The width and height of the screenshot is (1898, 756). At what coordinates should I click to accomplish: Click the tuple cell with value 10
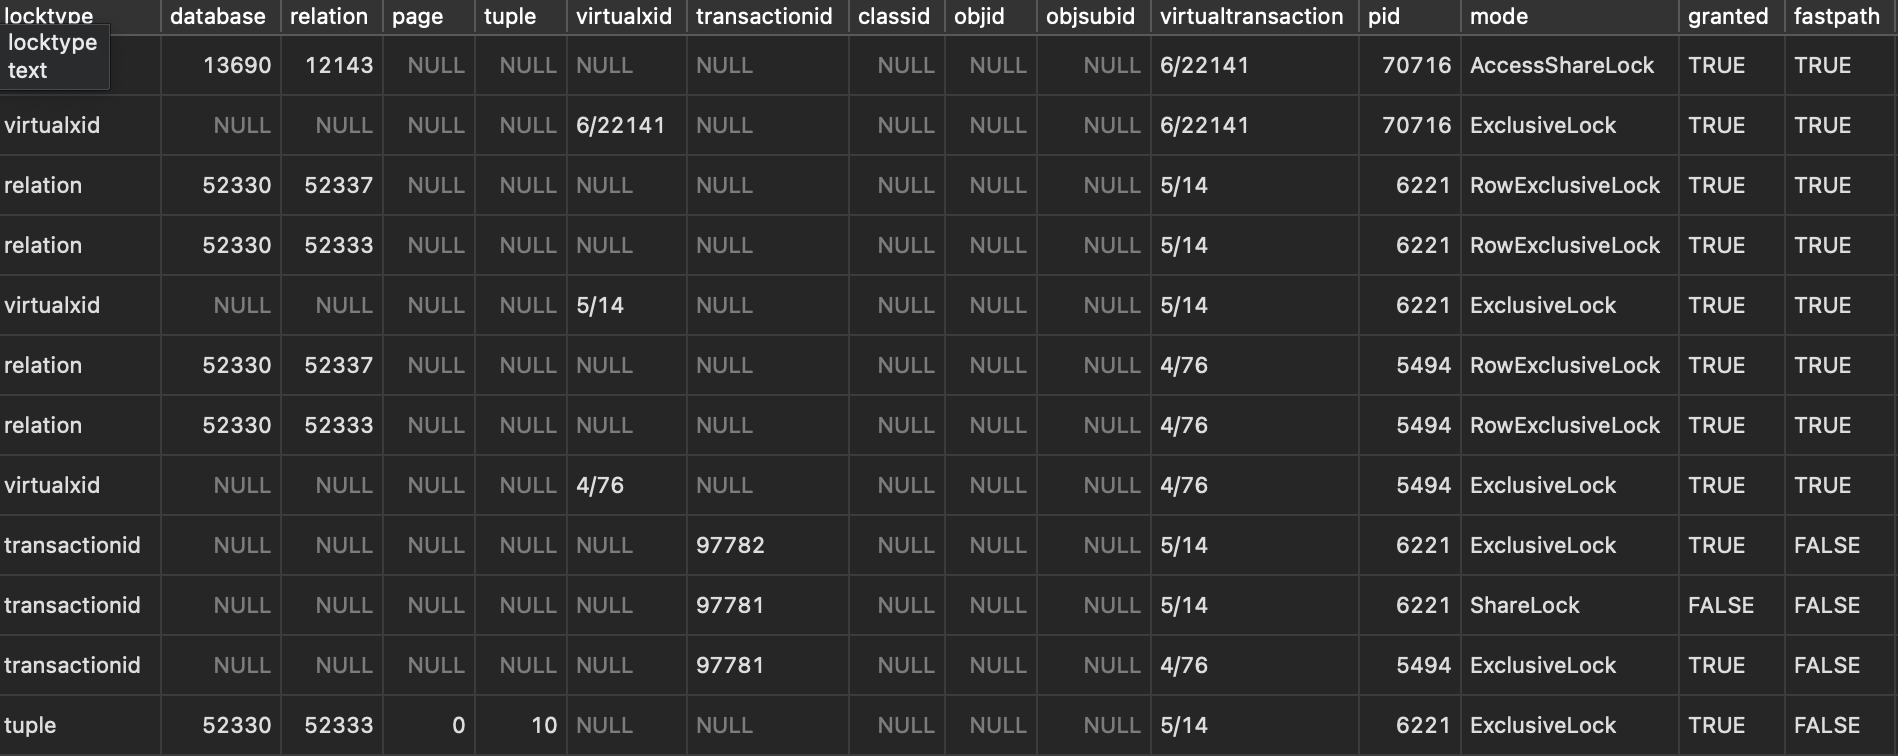coord(543,725)
